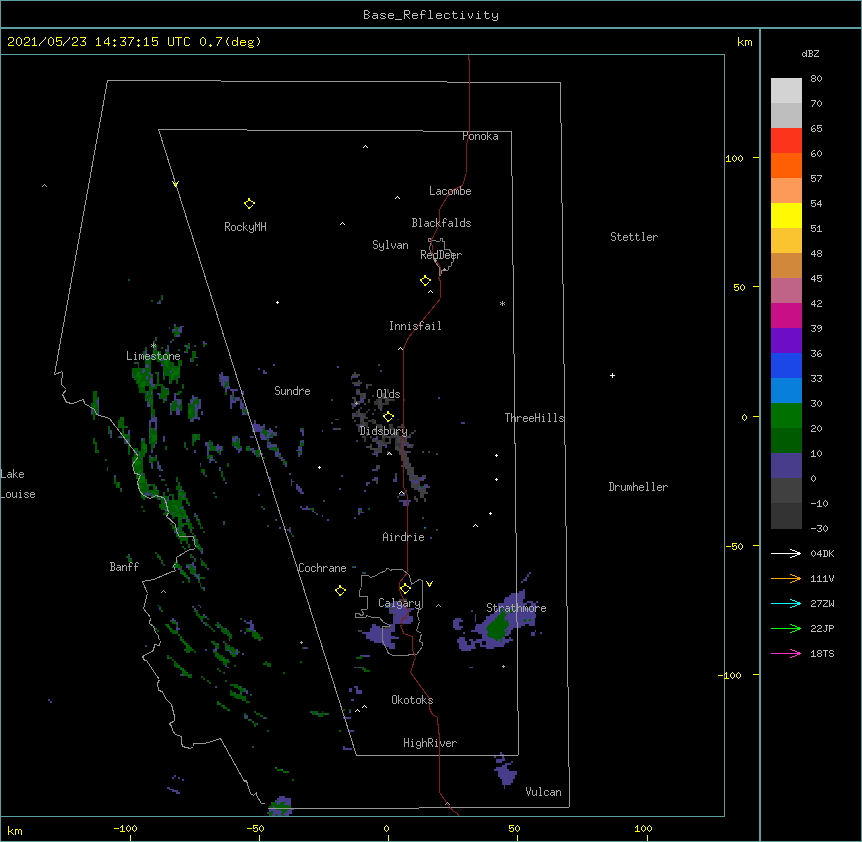Click the Didsbury label
This screenshot has height=842, width=862.
click(384, 431)
